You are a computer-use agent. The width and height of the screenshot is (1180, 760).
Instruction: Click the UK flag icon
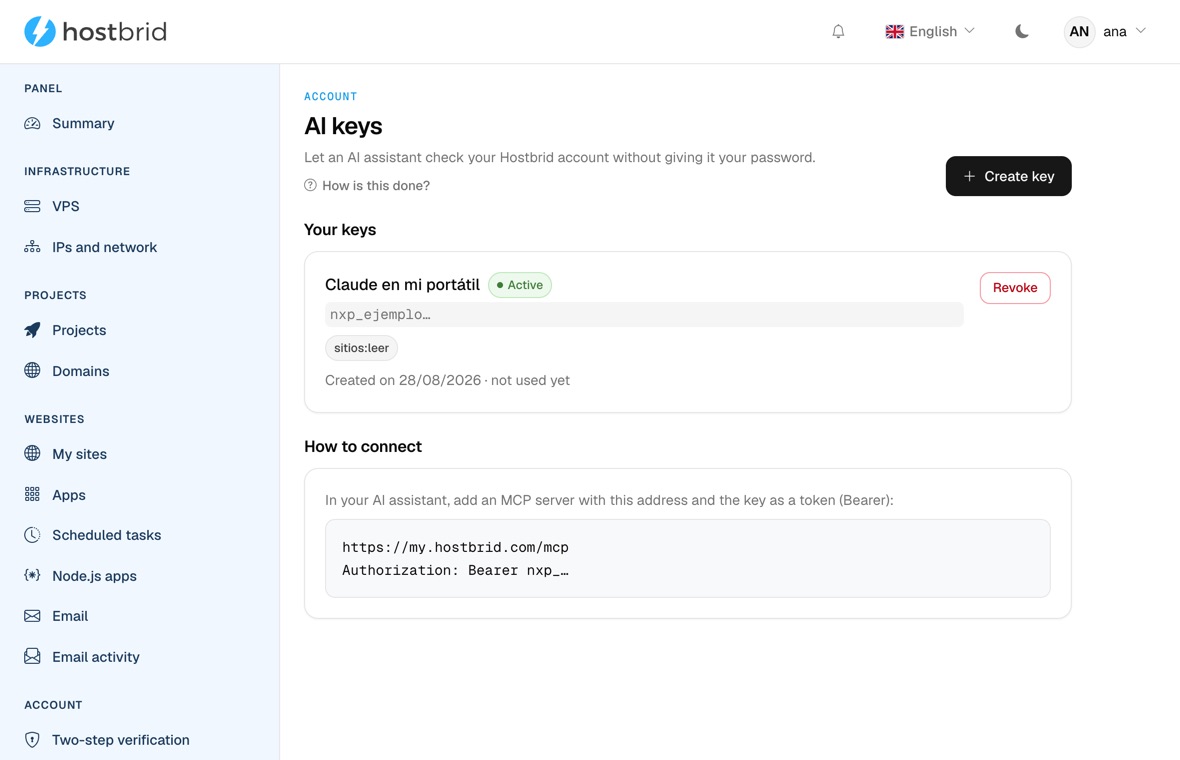(894, 32)
